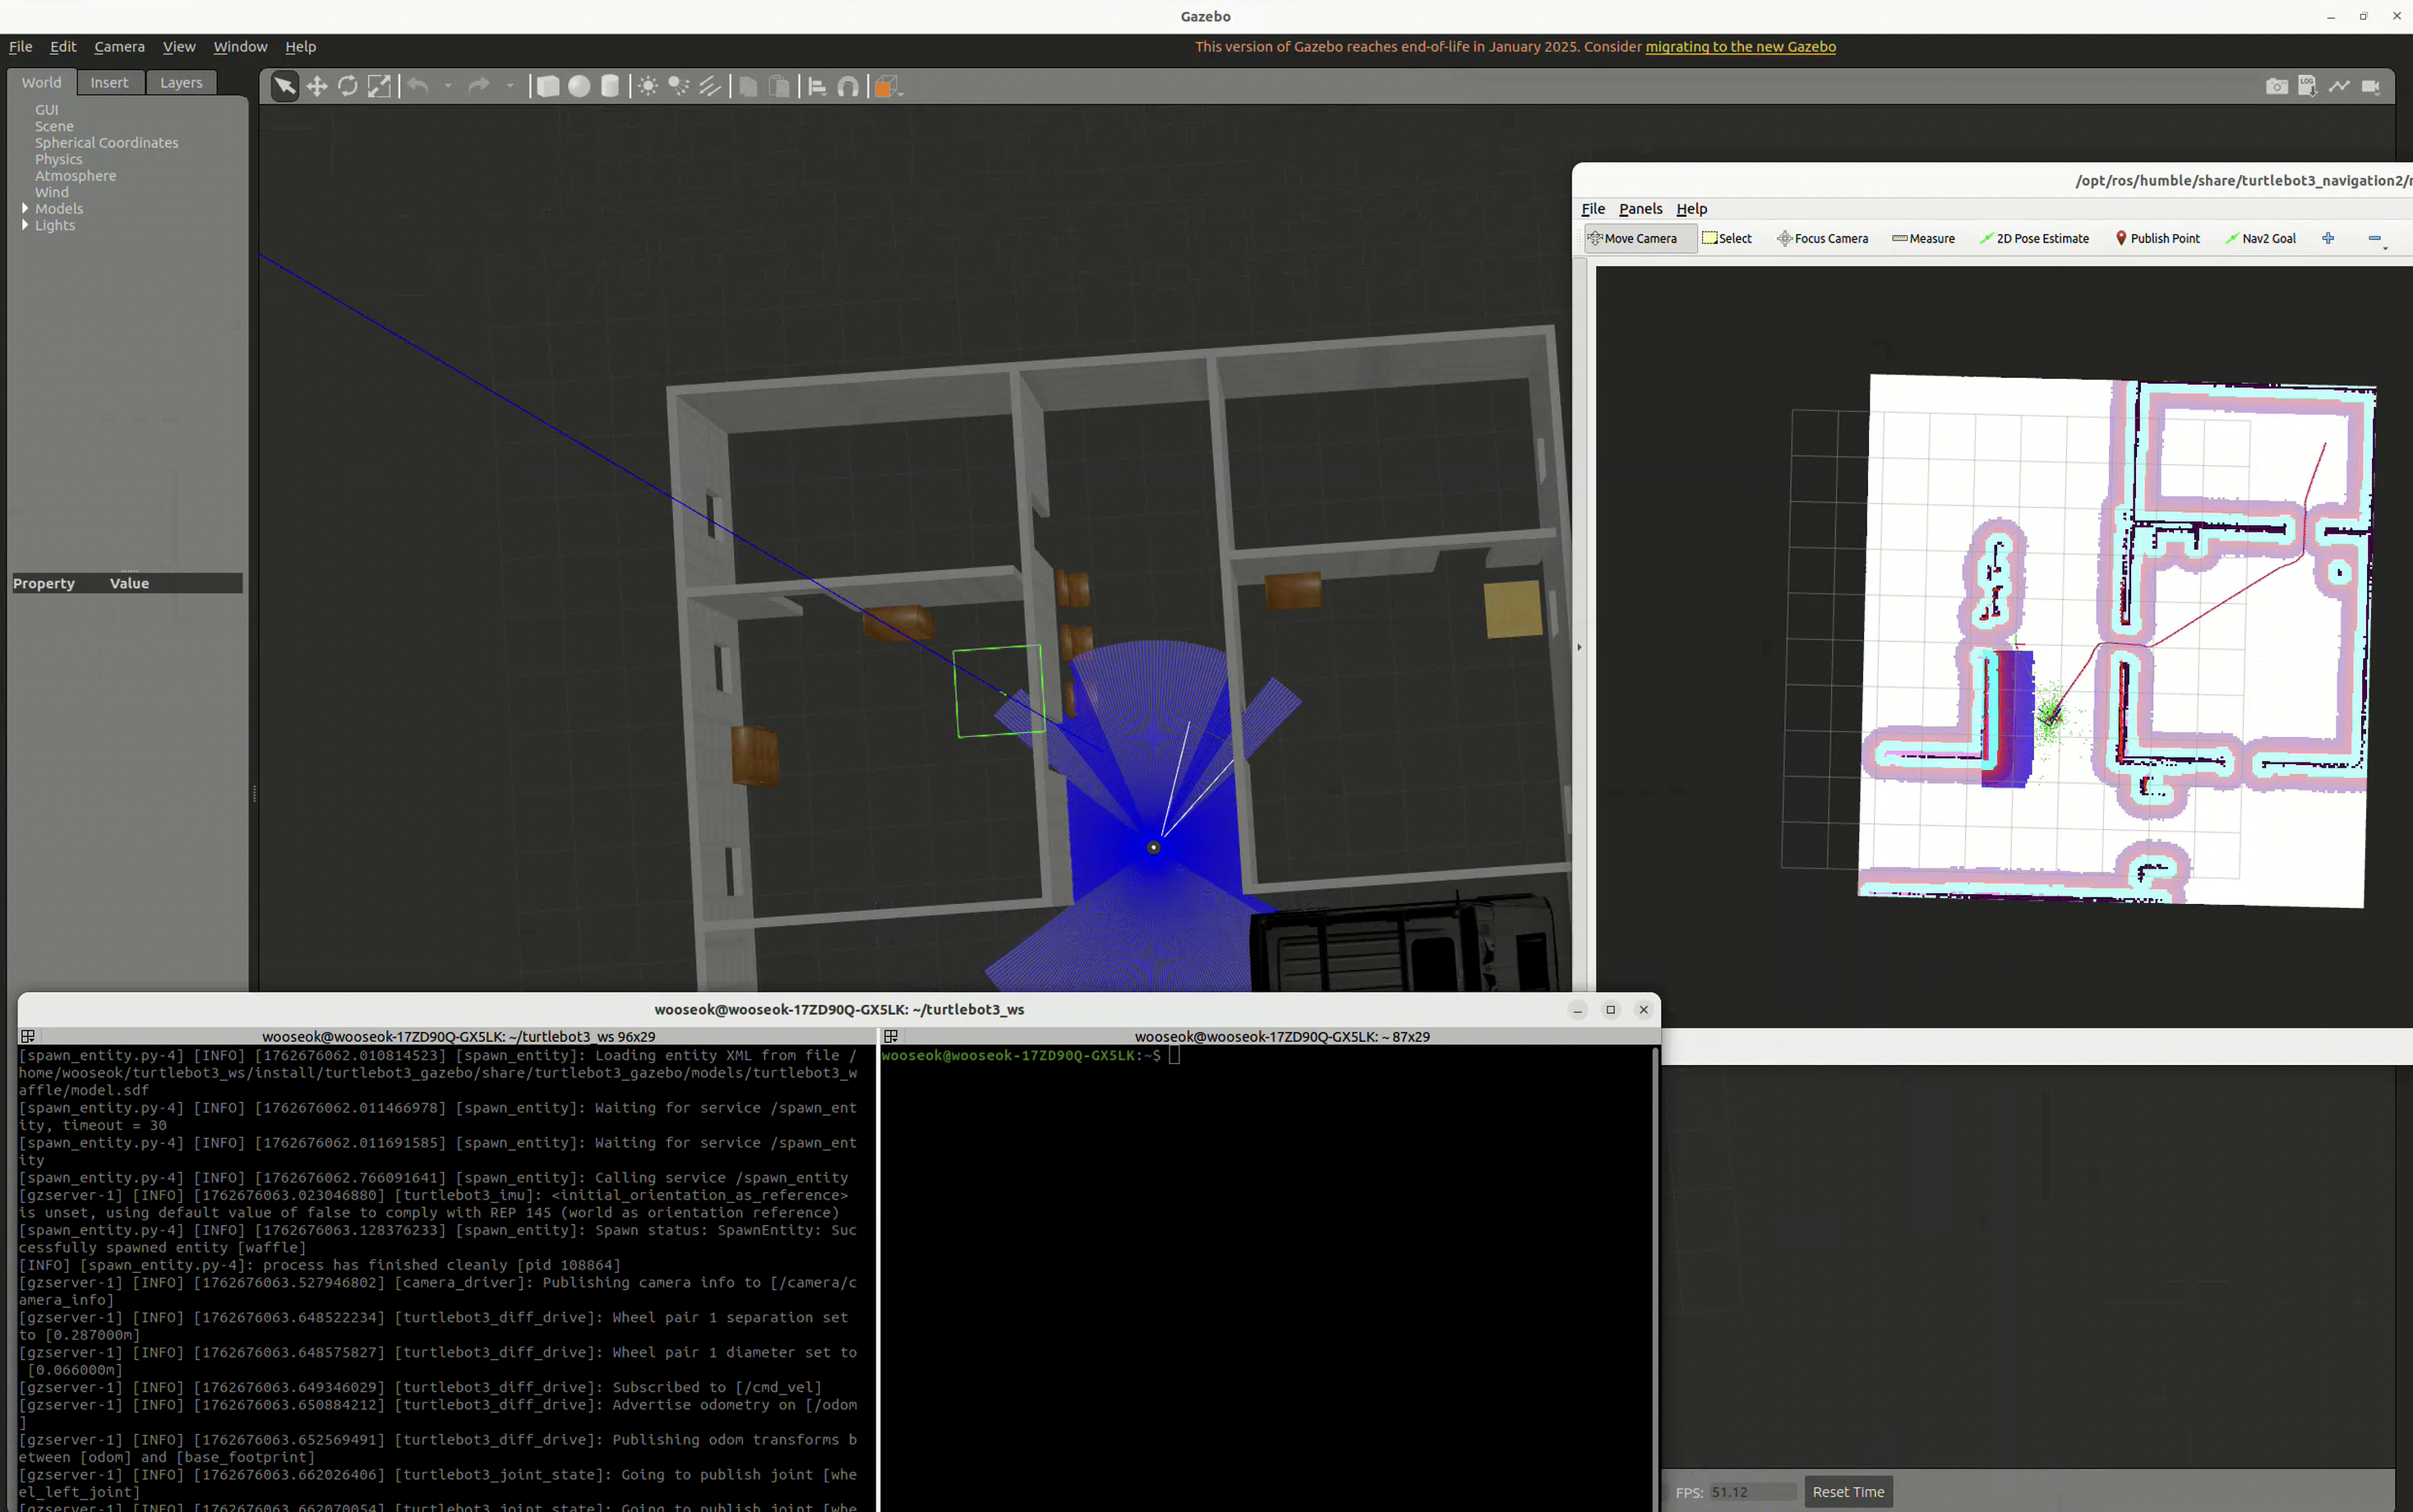Click the RViz side panel collapse handle

(x=1579, y=647)
